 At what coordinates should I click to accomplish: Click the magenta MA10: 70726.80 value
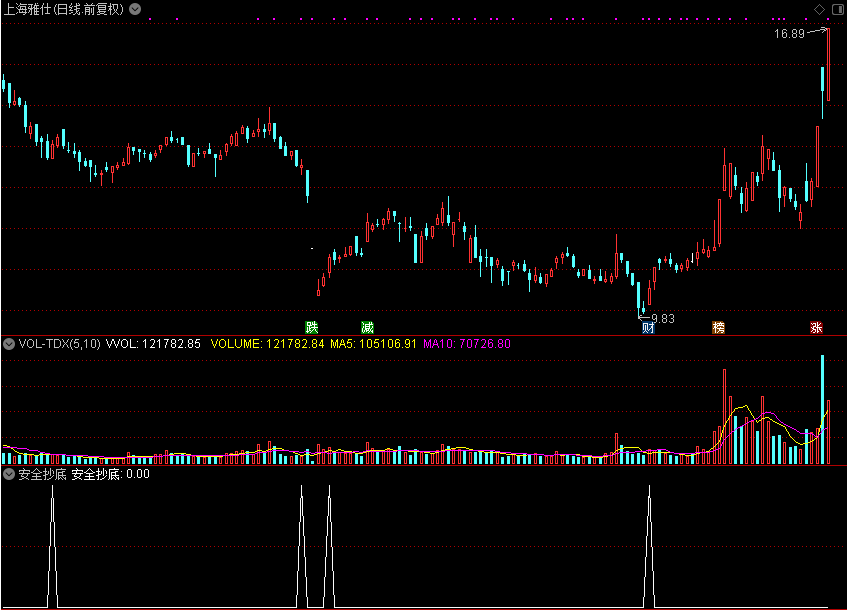point(467,344)
